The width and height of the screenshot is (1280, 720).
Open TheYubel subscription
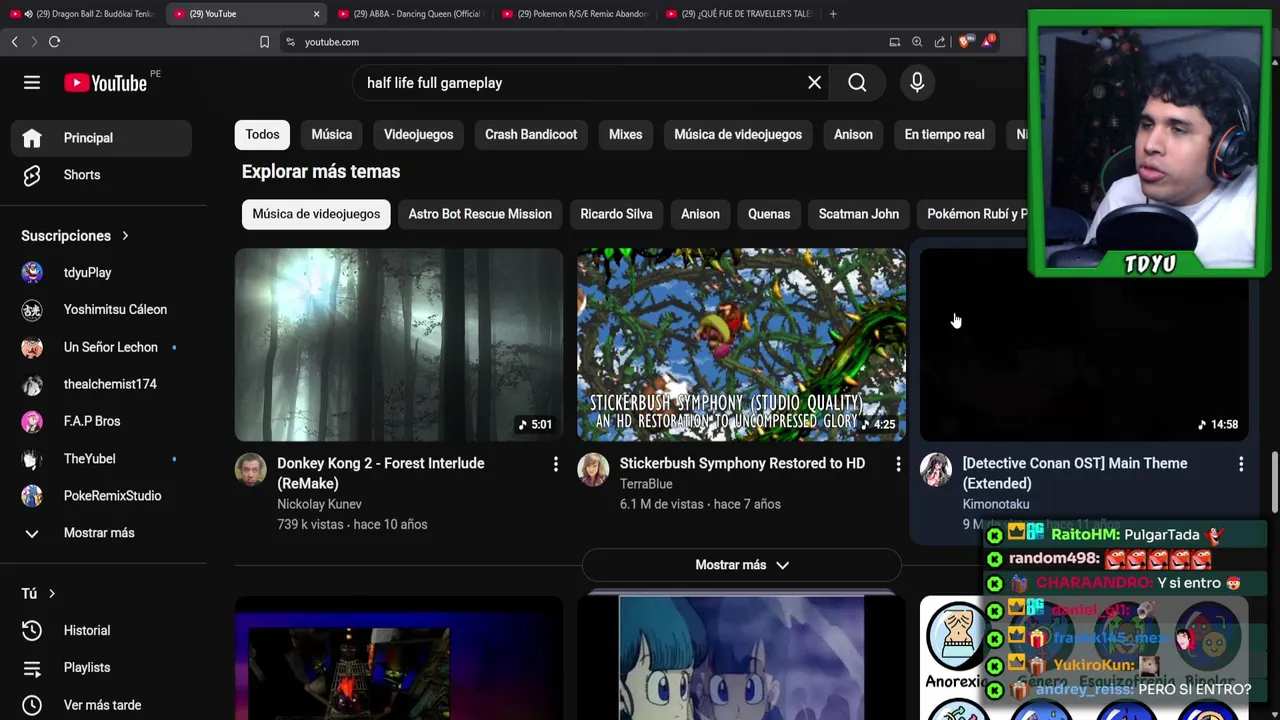[101, 459]
